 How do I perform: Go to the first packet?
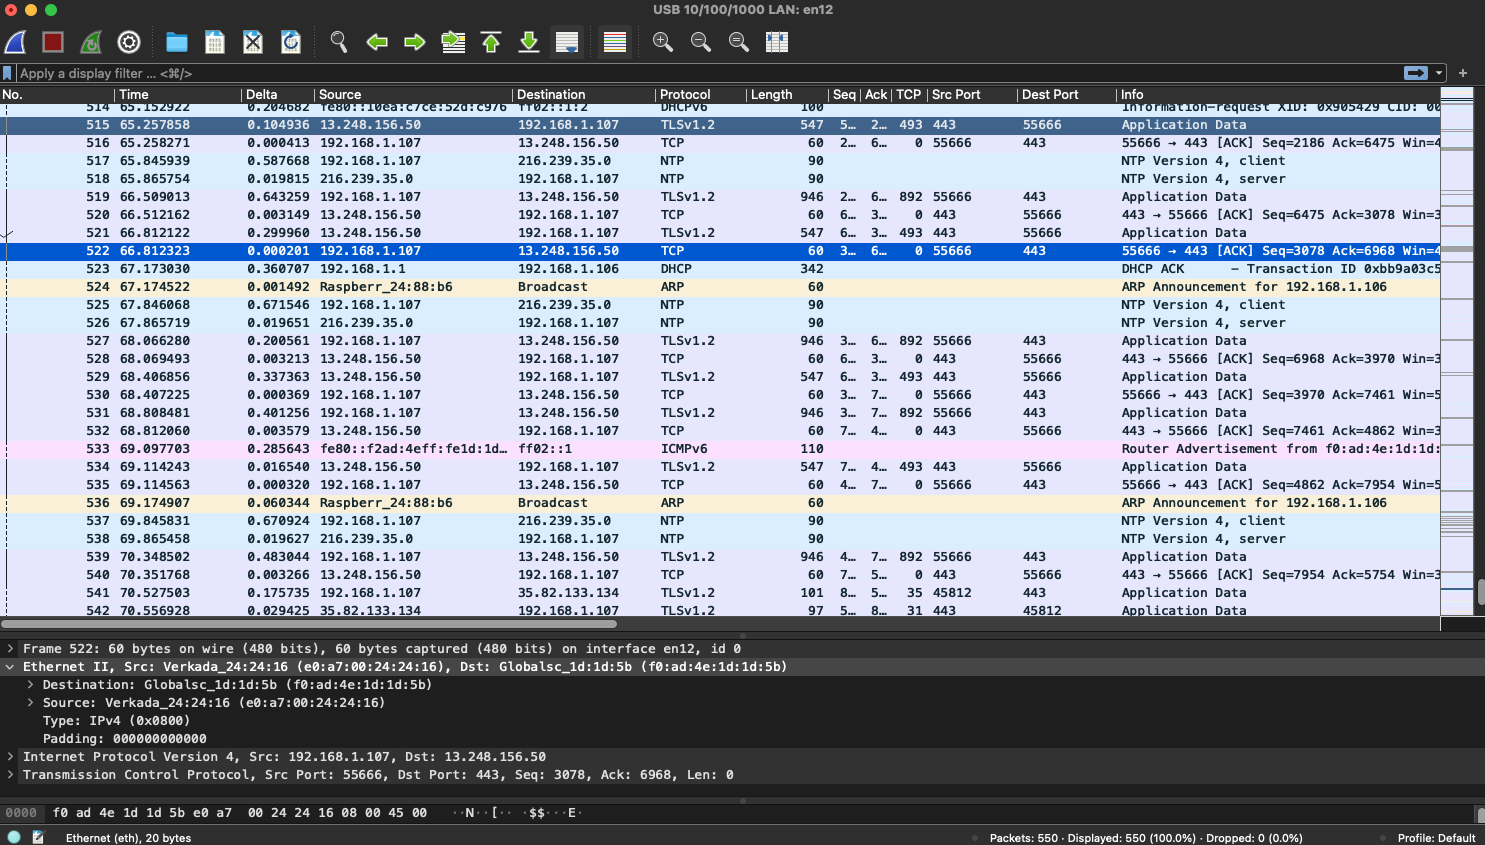tap(491, 42)
